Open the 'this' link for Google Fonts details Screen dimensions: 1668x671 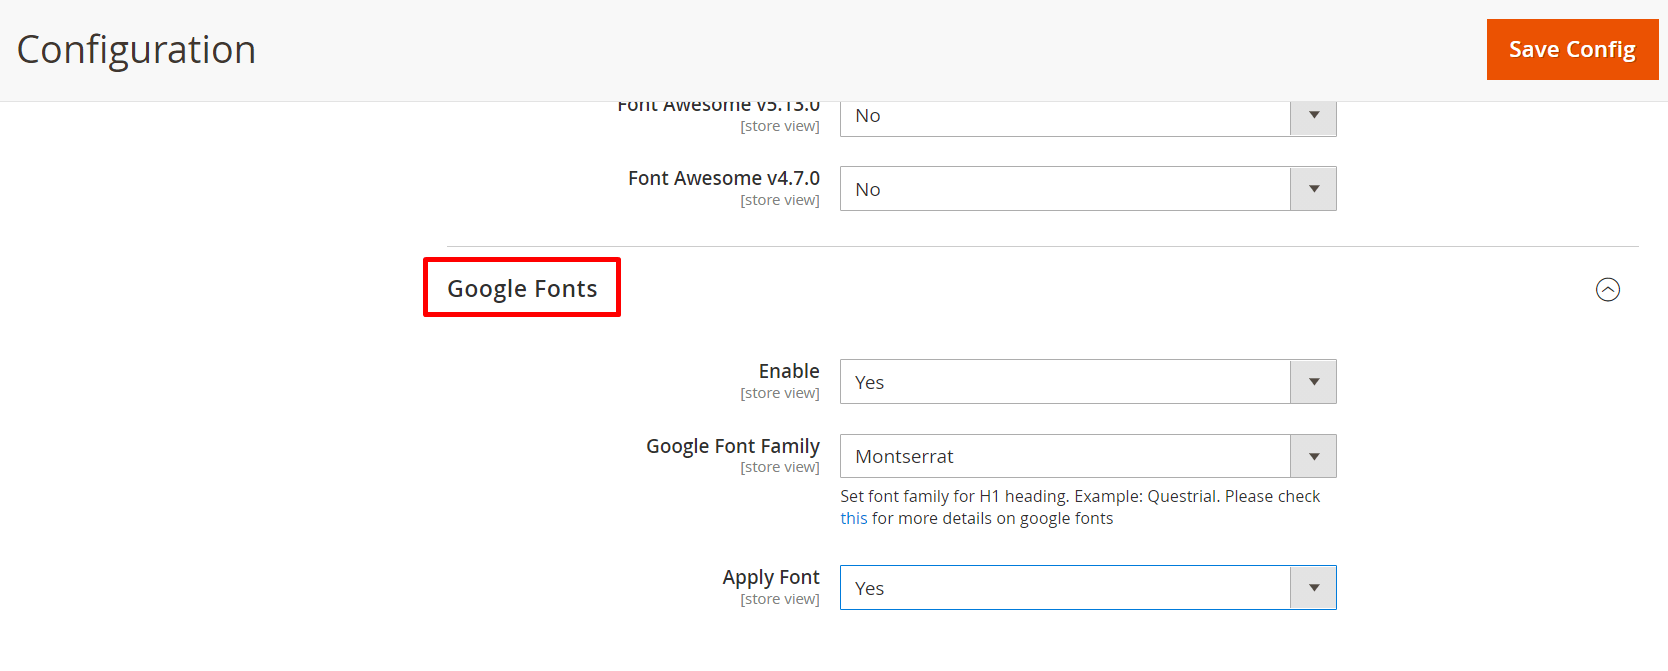coord(853,518)
